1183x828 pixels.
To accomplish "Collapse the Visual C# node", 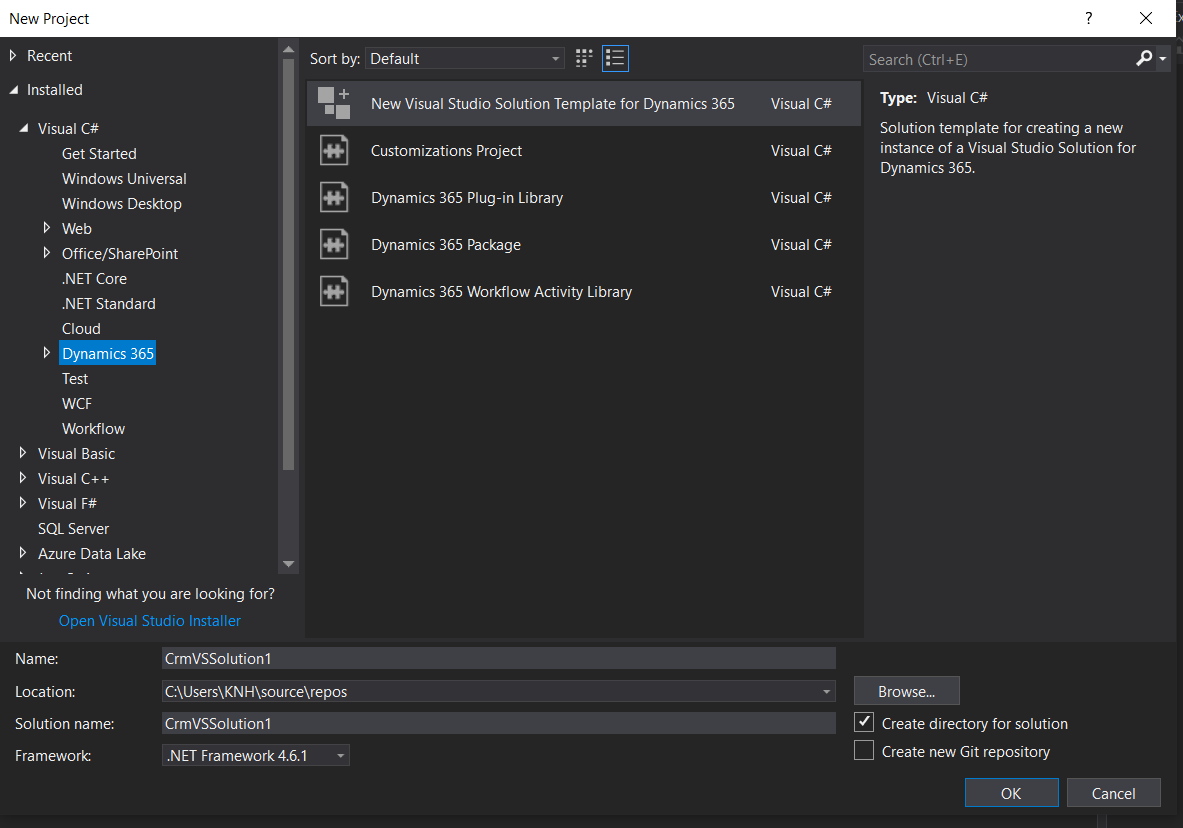I will coord(24,128).
